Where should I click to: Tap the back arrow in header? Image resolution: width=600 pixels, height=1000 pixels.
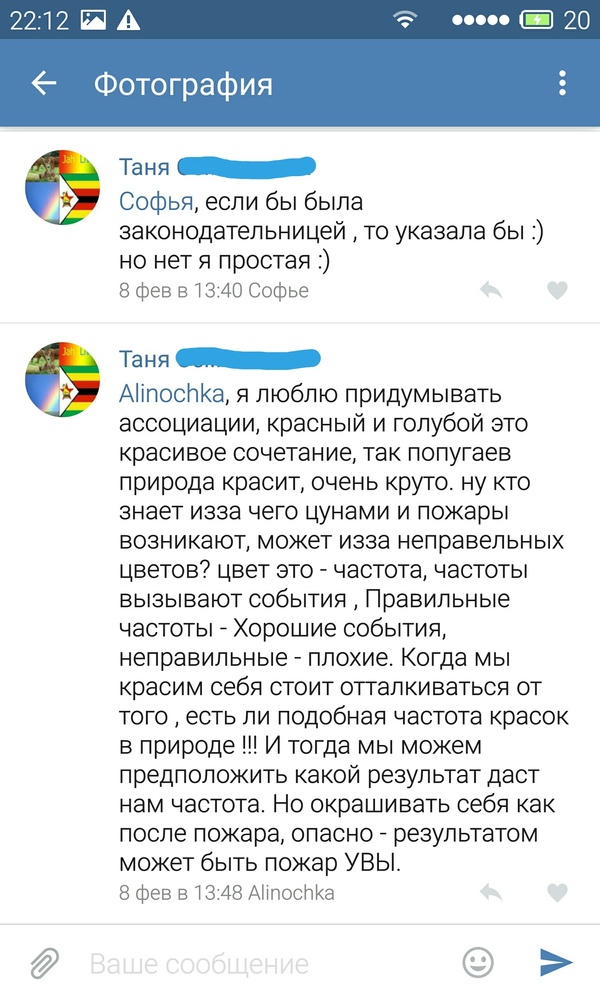point(44,84)
